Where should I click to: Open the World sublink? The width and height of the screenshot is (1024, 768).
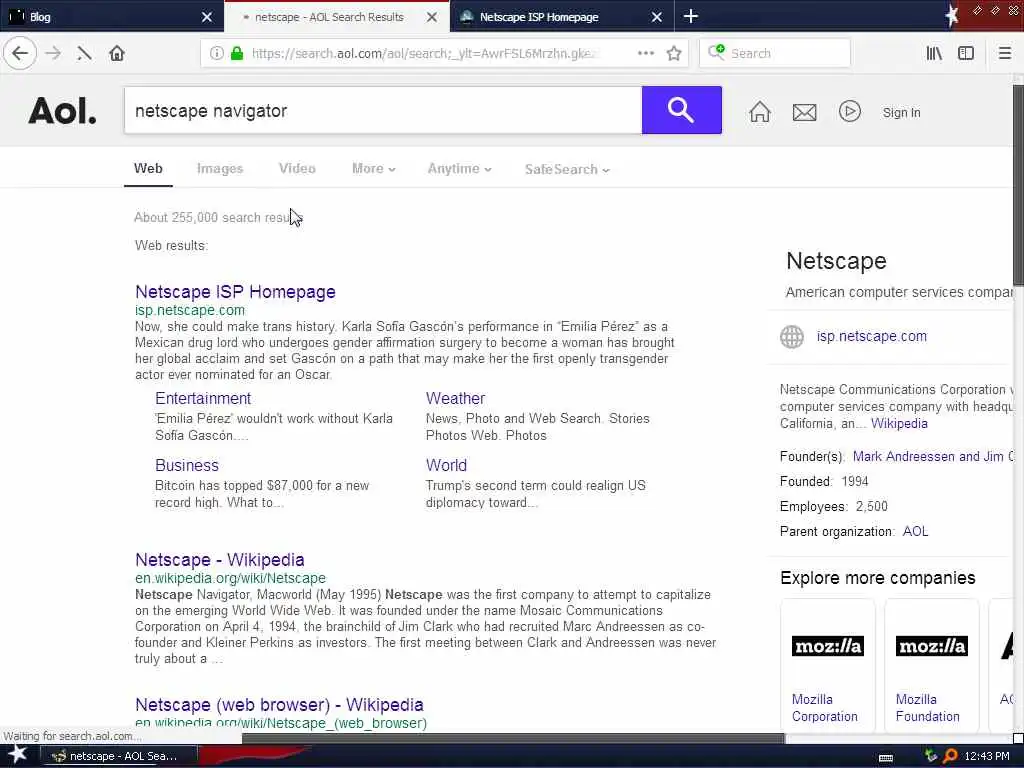[446, 466]
